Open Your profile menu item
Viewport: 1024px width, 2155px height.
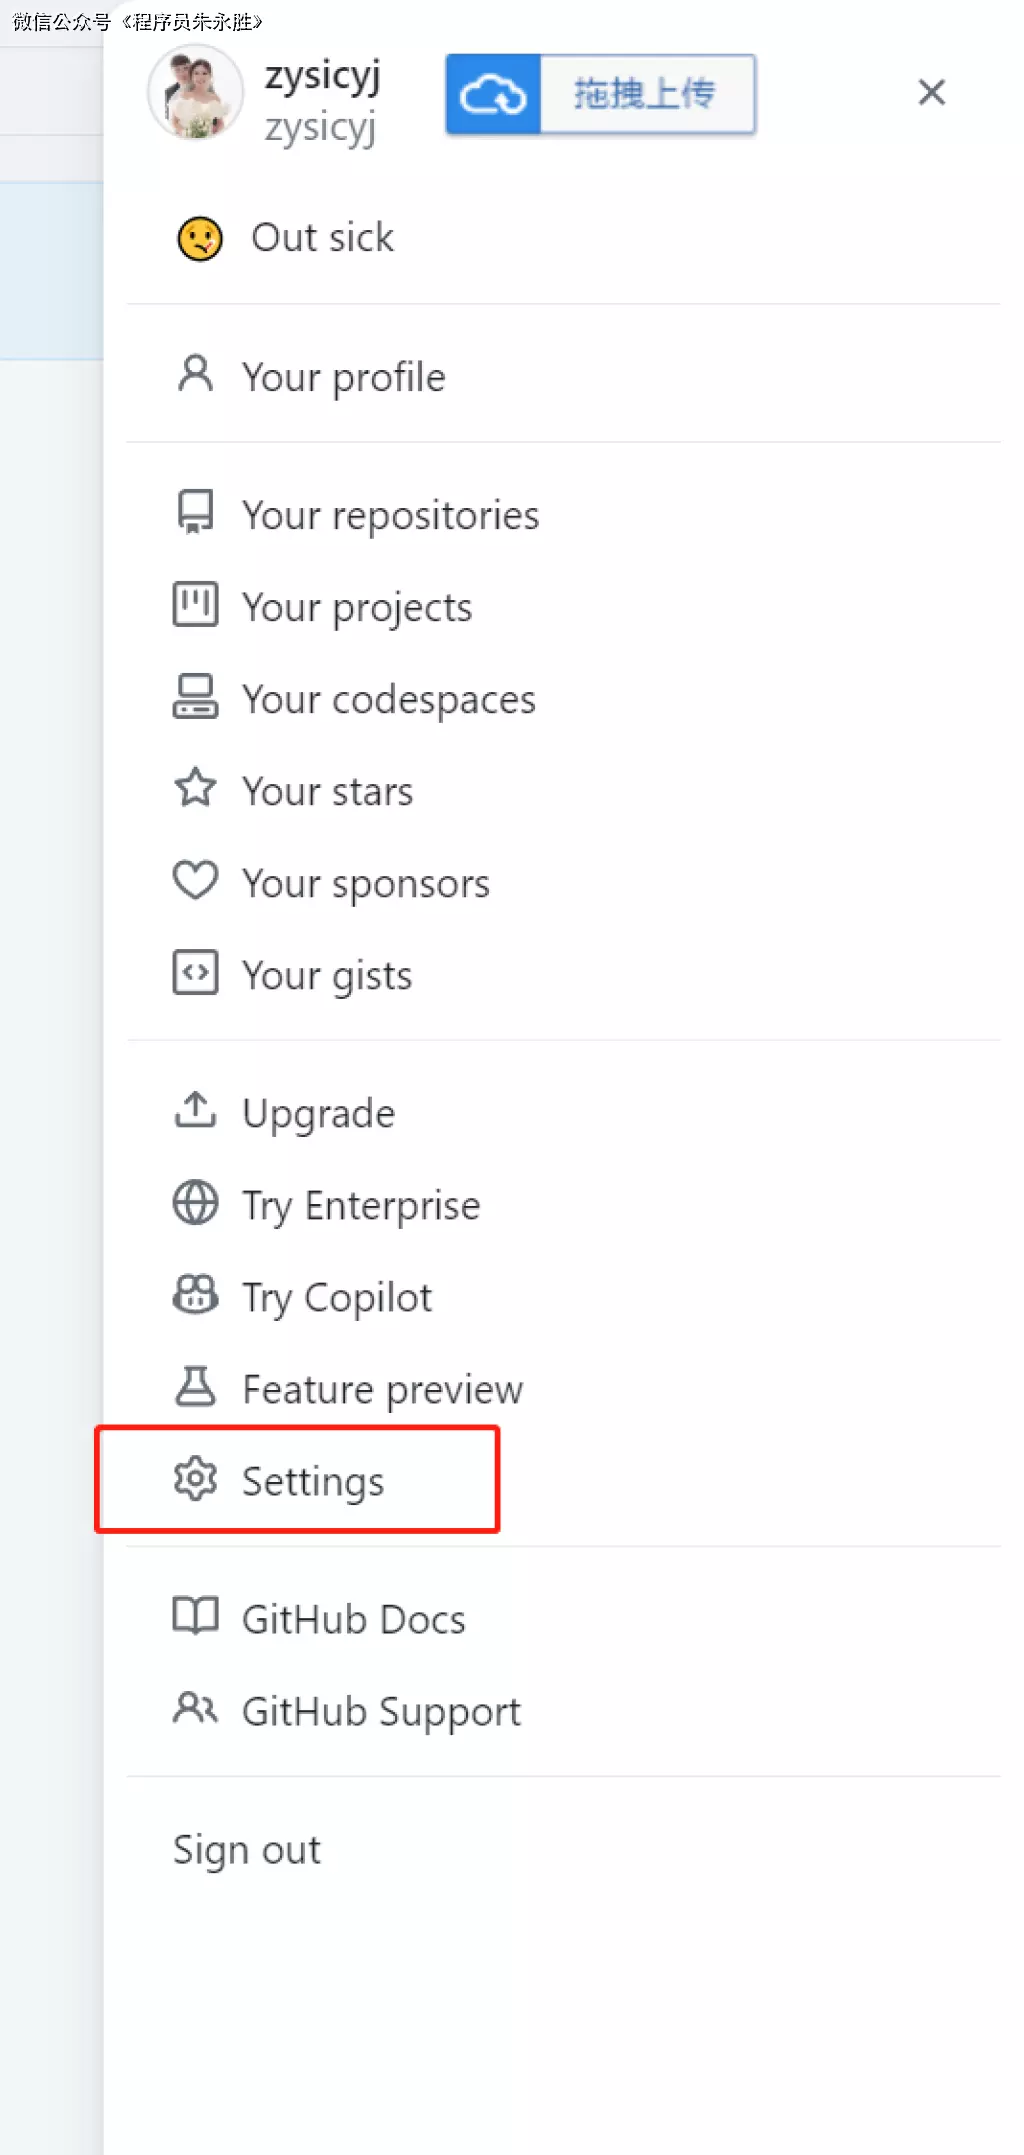coord(343,377)
